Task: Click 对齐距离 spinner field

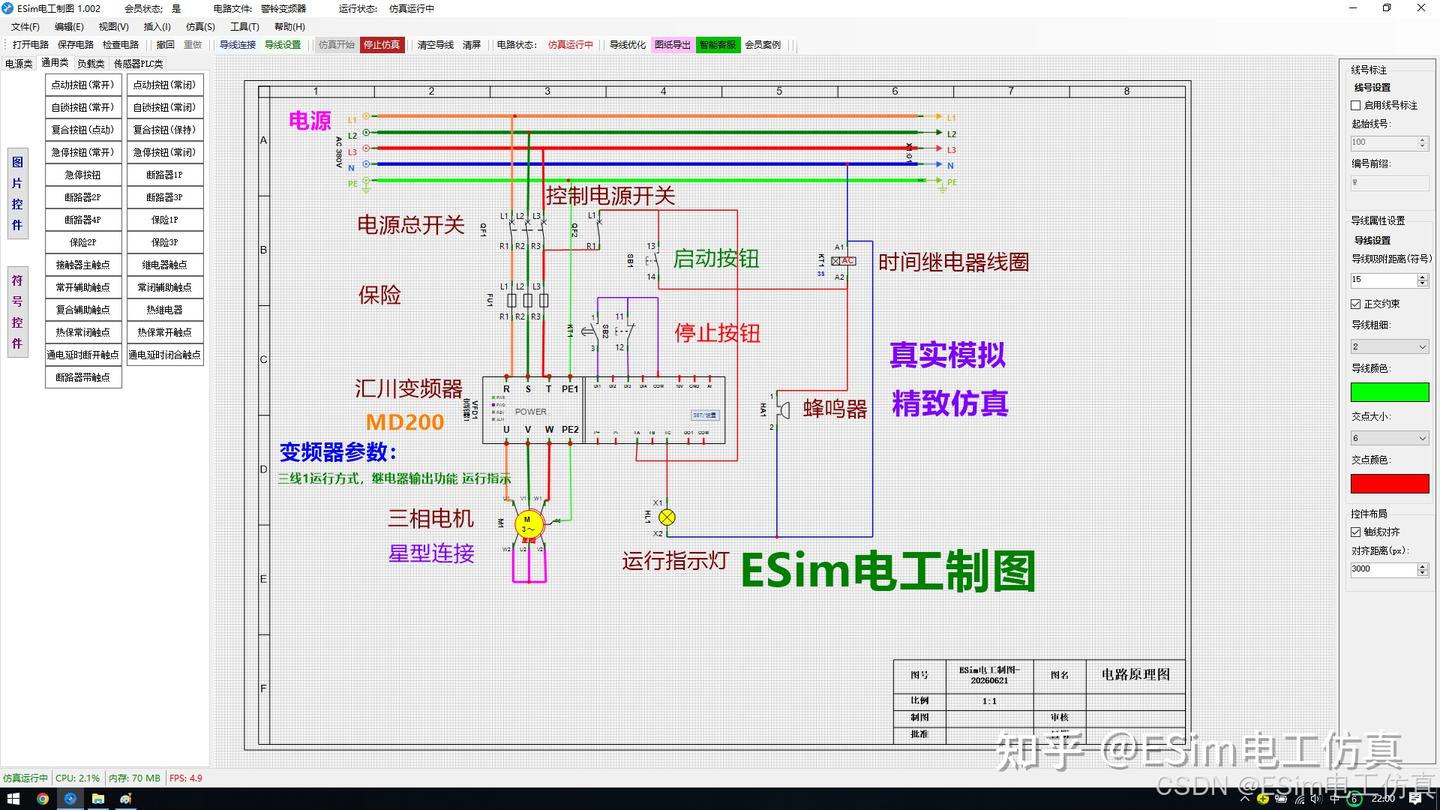Action: 1390,569
